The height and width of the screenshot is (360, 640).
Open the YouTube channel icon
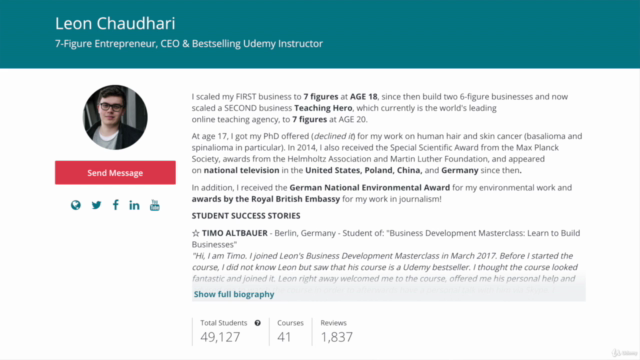pyautogui.click(x=155, y=205)
